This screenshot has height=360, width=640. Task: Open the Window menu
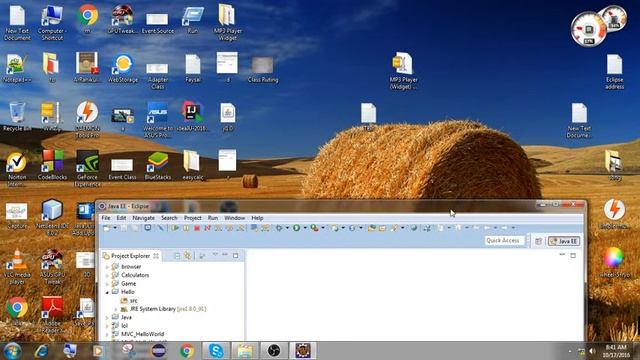pos(234,218)
